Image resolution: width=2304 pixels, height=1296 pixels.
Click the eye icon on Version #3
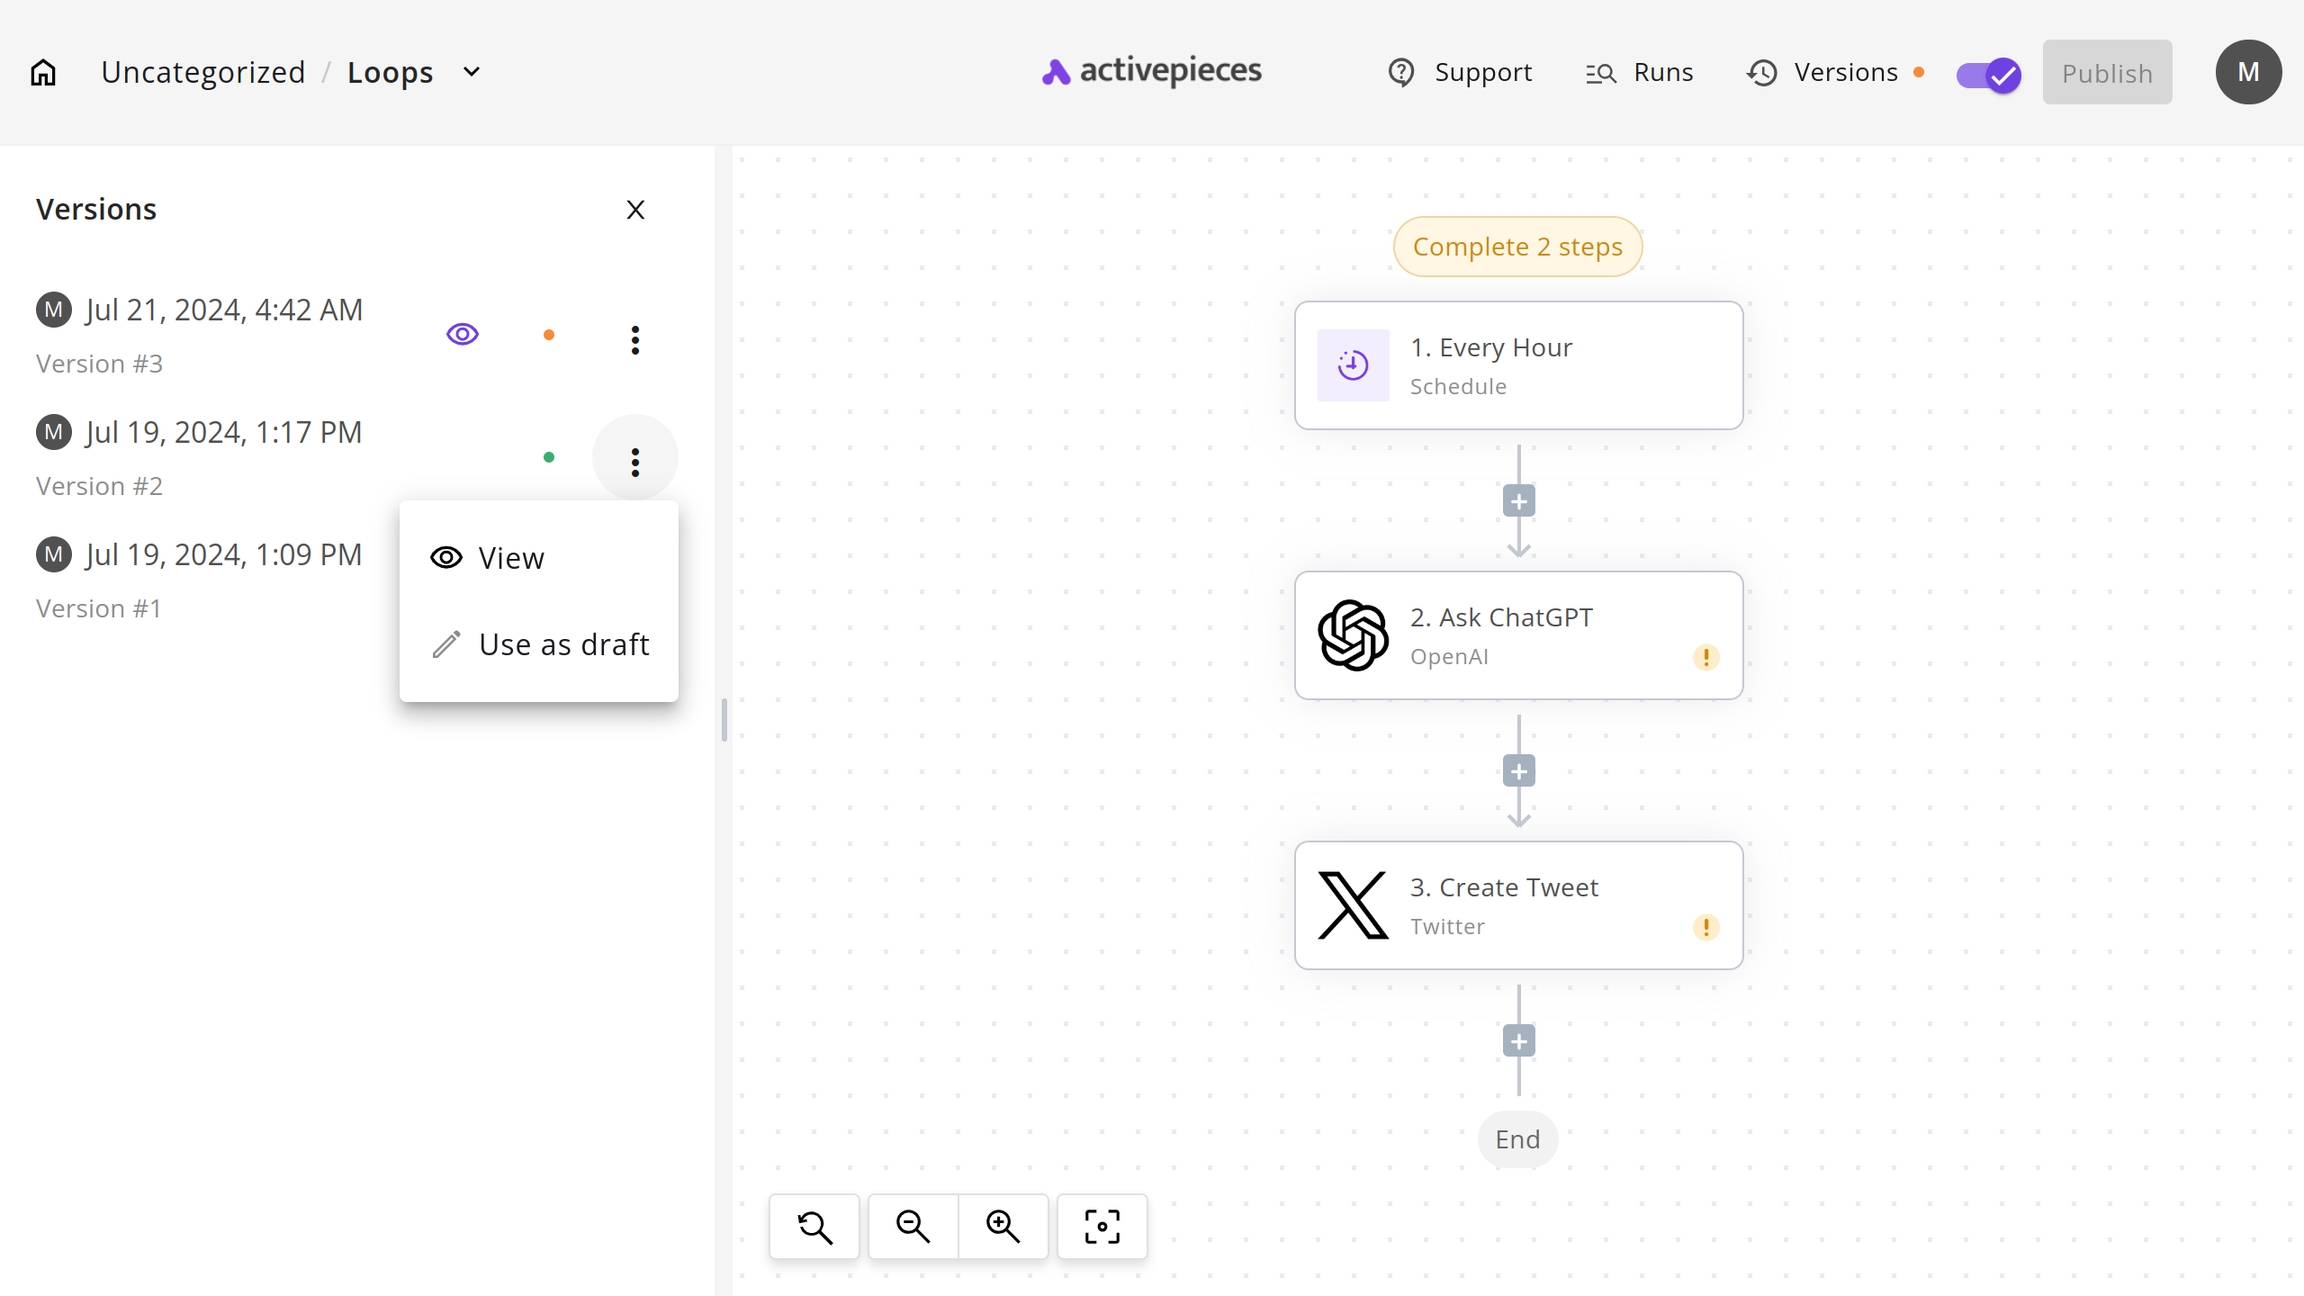click(462, 334)
